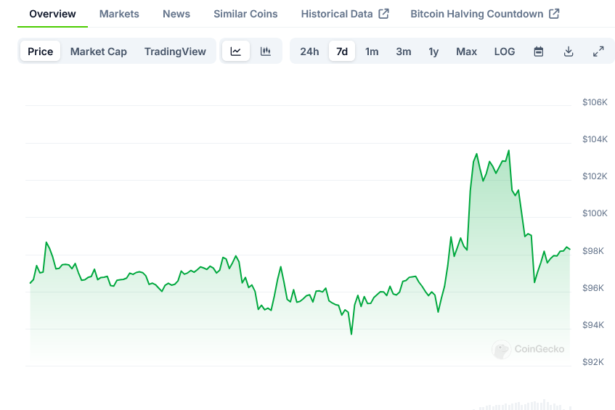Show the Max time range

(x=466, y=51)
